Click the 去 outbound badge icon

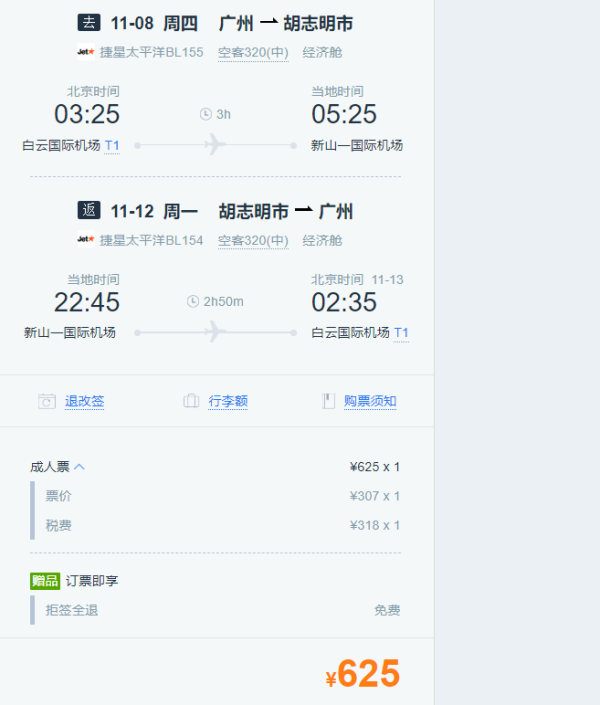tap(89, 22)
